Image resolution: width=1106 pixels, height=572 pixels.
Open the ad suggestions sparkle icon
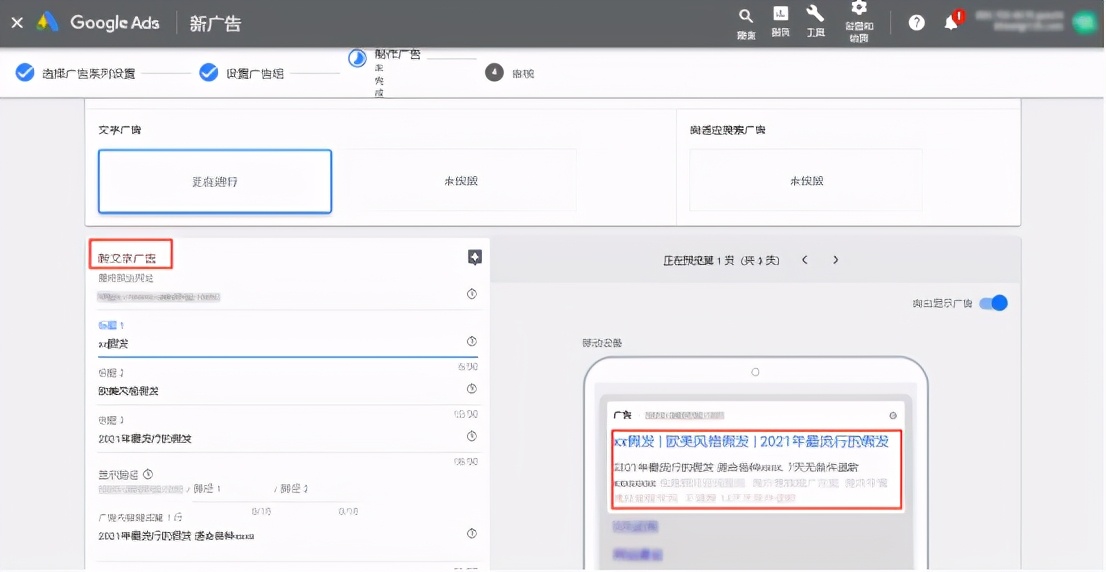(x=475, y=257)
